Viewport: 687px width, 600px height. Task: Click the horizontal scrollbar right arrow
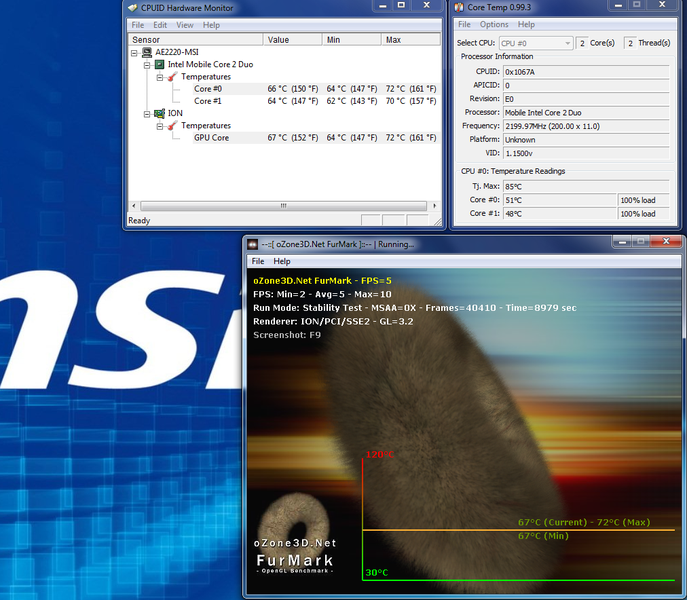coord(434,206)
